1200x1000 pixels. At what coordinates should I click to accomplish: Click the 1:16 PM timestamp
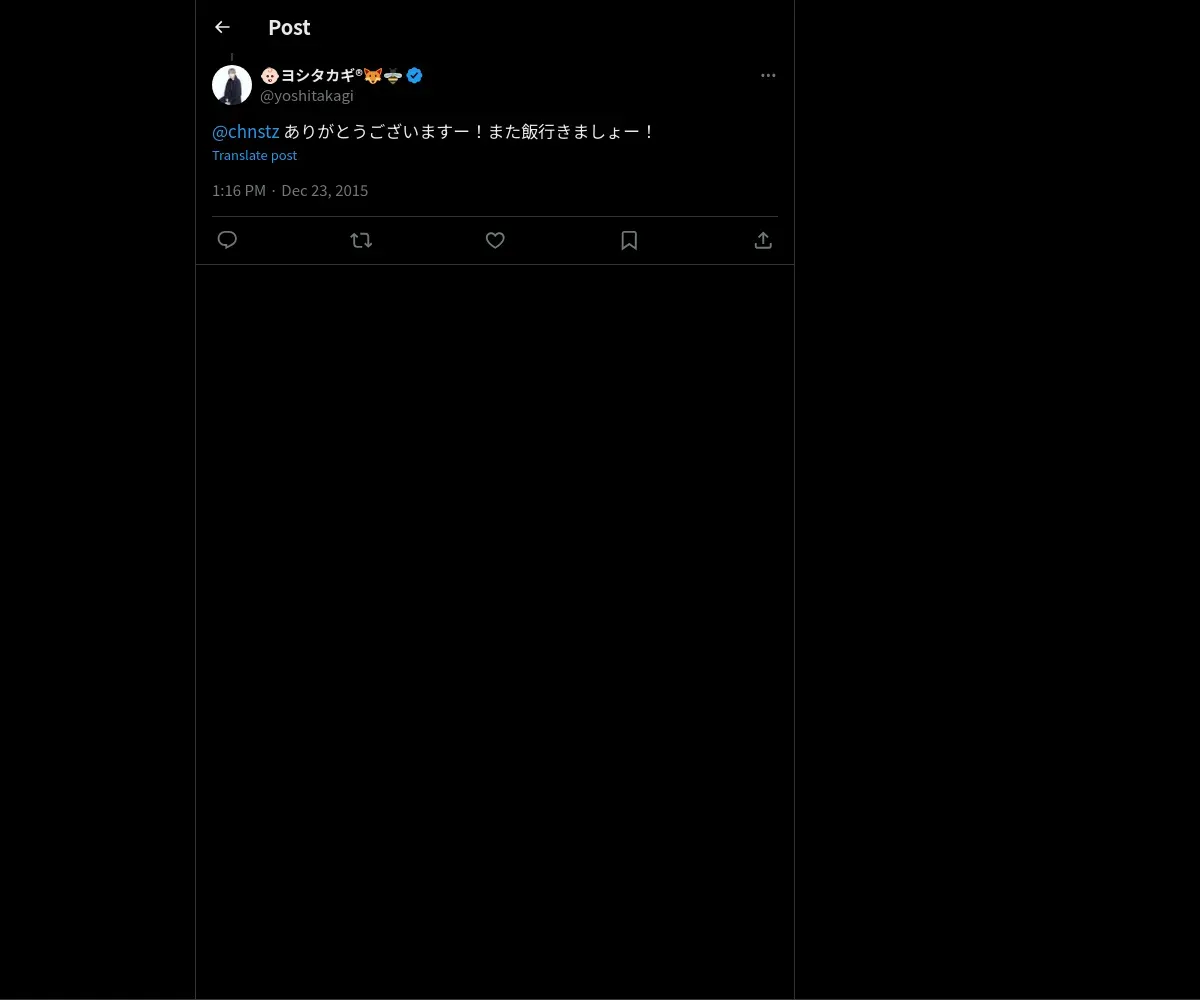pos(239,191)
